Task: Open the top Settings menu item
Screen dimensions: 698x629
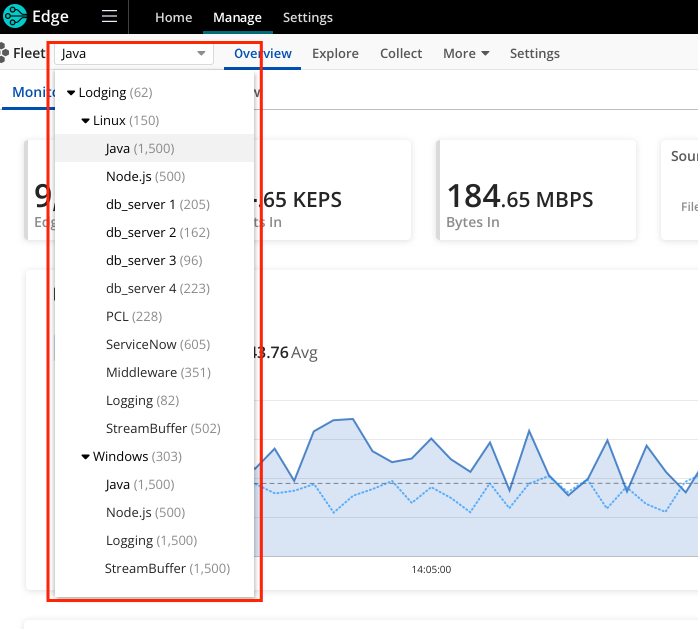Action: pos(308,17)
